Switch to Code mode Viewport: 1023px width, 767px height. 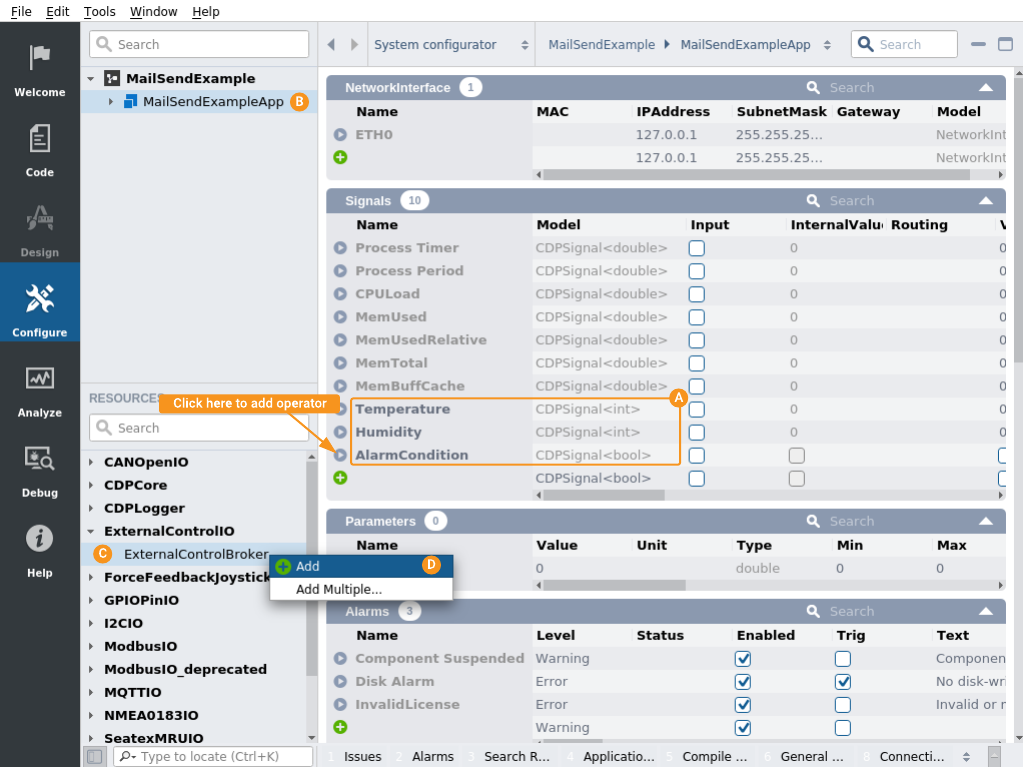click(x=40, y=150)
